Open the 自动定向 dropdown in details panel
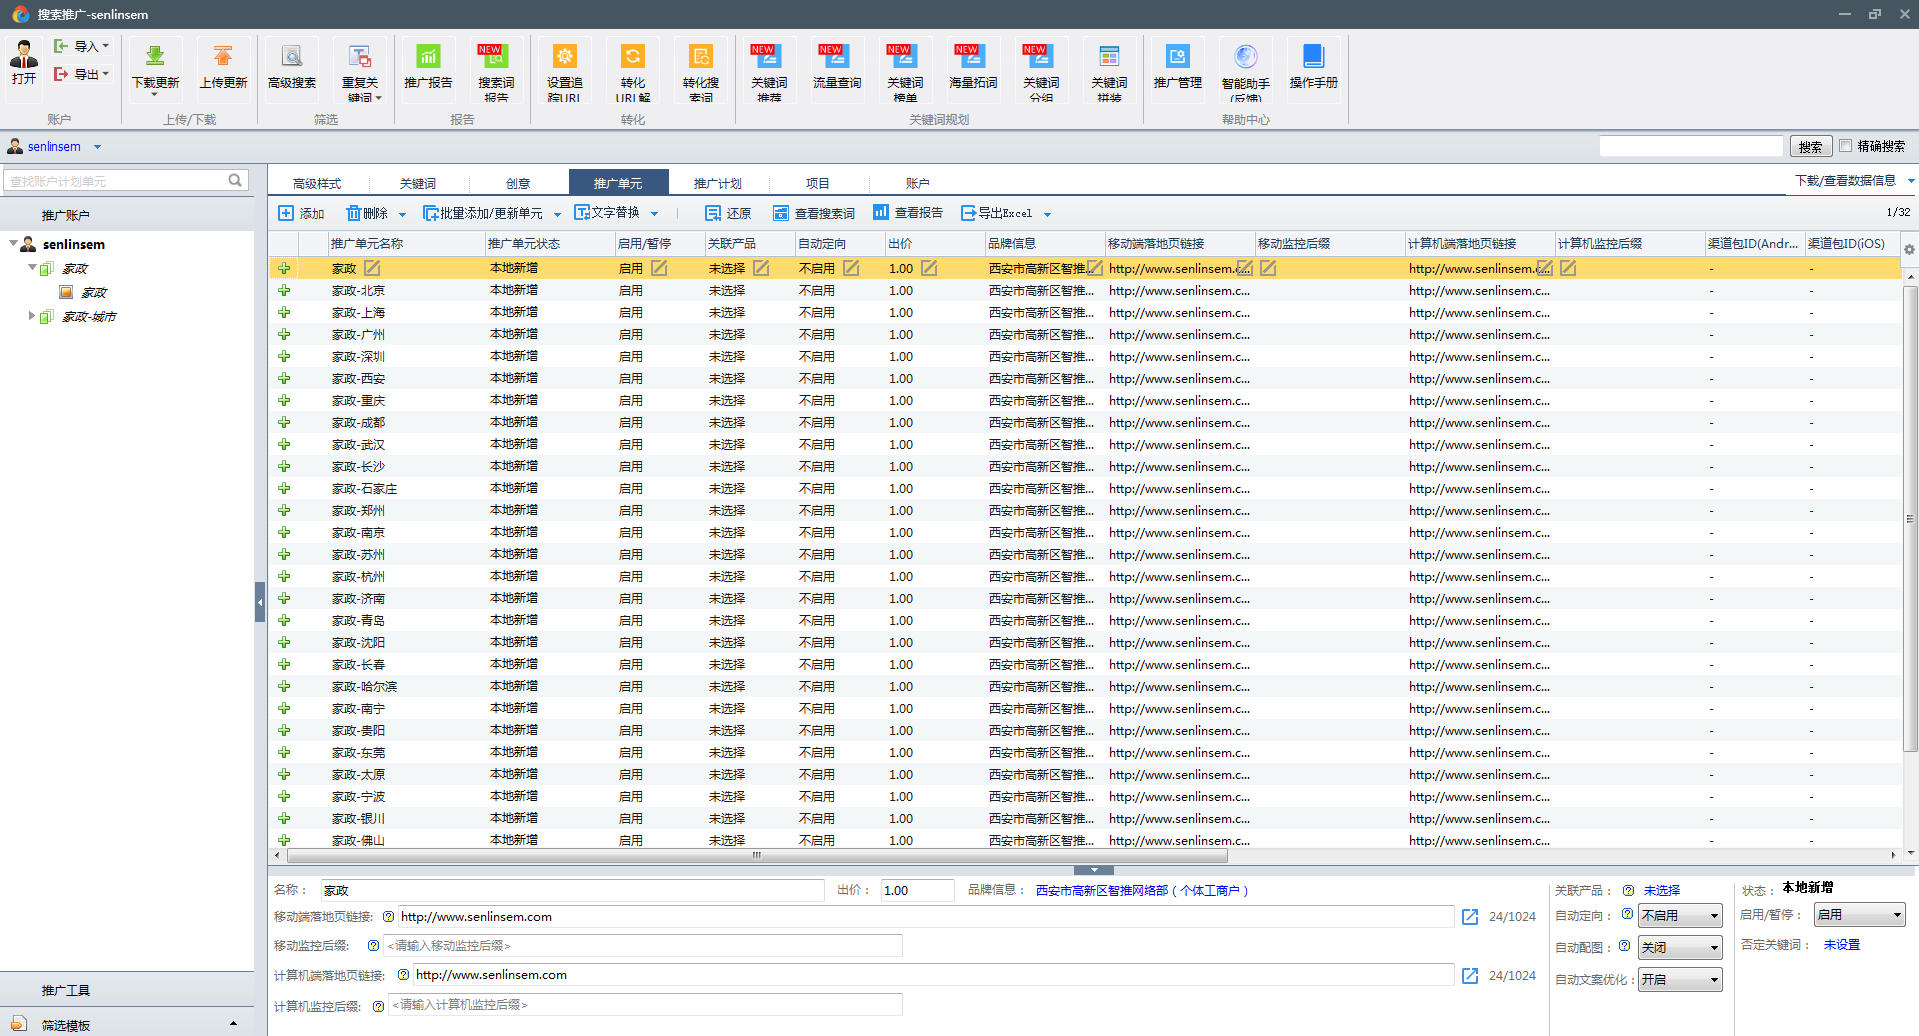 1679,916
